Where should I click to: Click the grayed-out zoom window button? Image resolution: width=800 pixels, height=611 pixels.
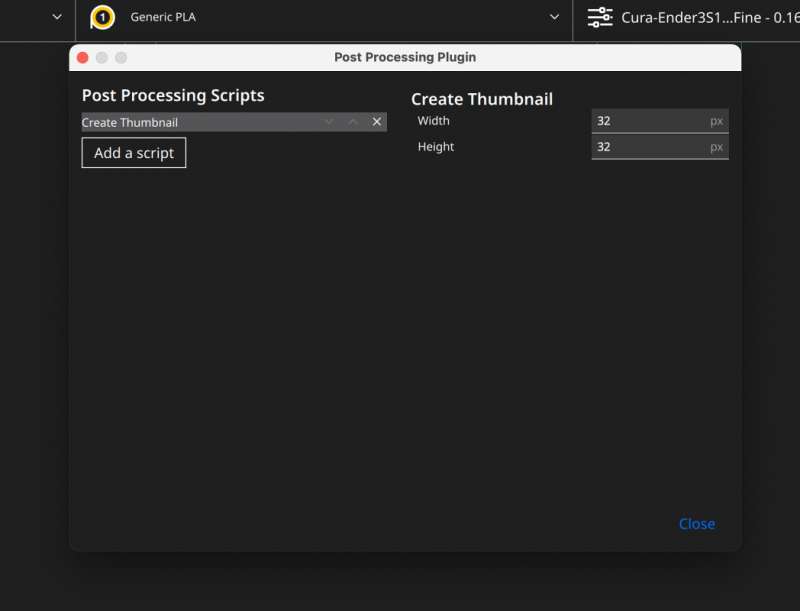pyautogui.click(x=121, y=58)
